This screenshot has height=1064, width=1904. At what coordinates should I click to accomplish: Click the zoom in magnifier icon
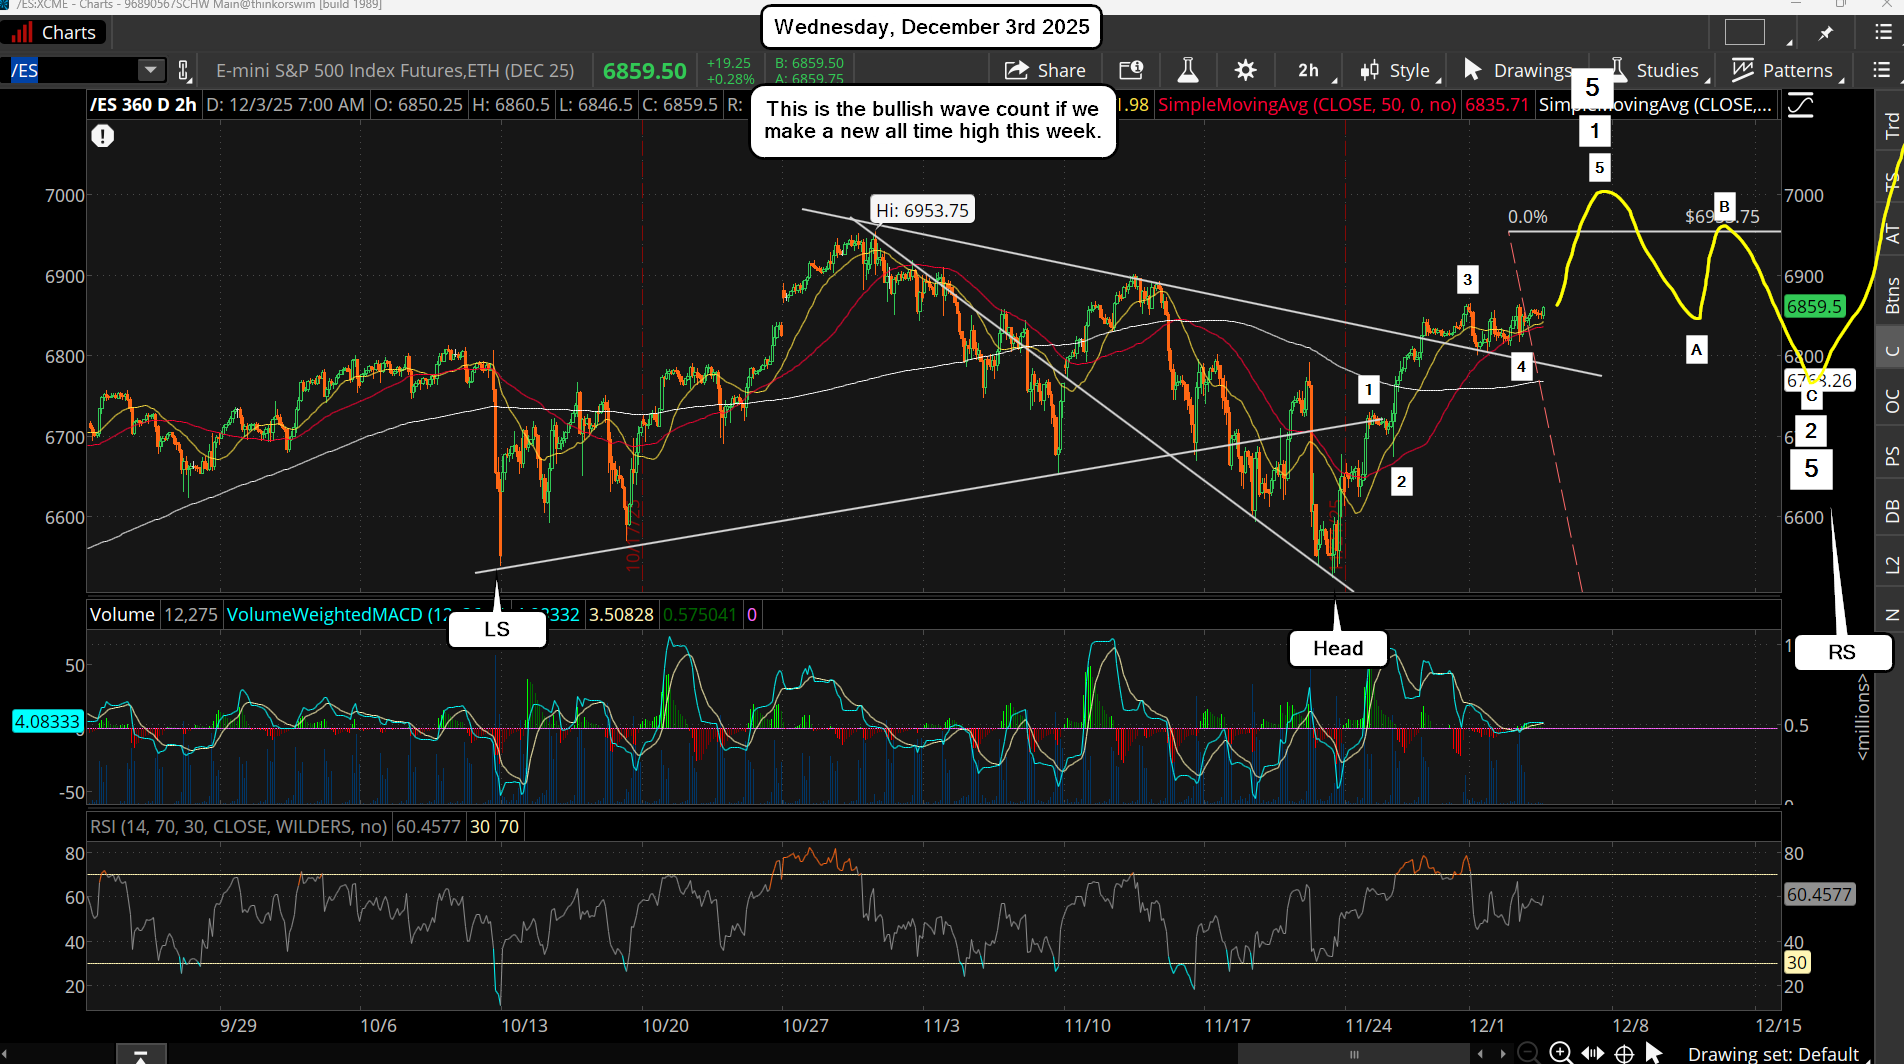[1560, 1052]
